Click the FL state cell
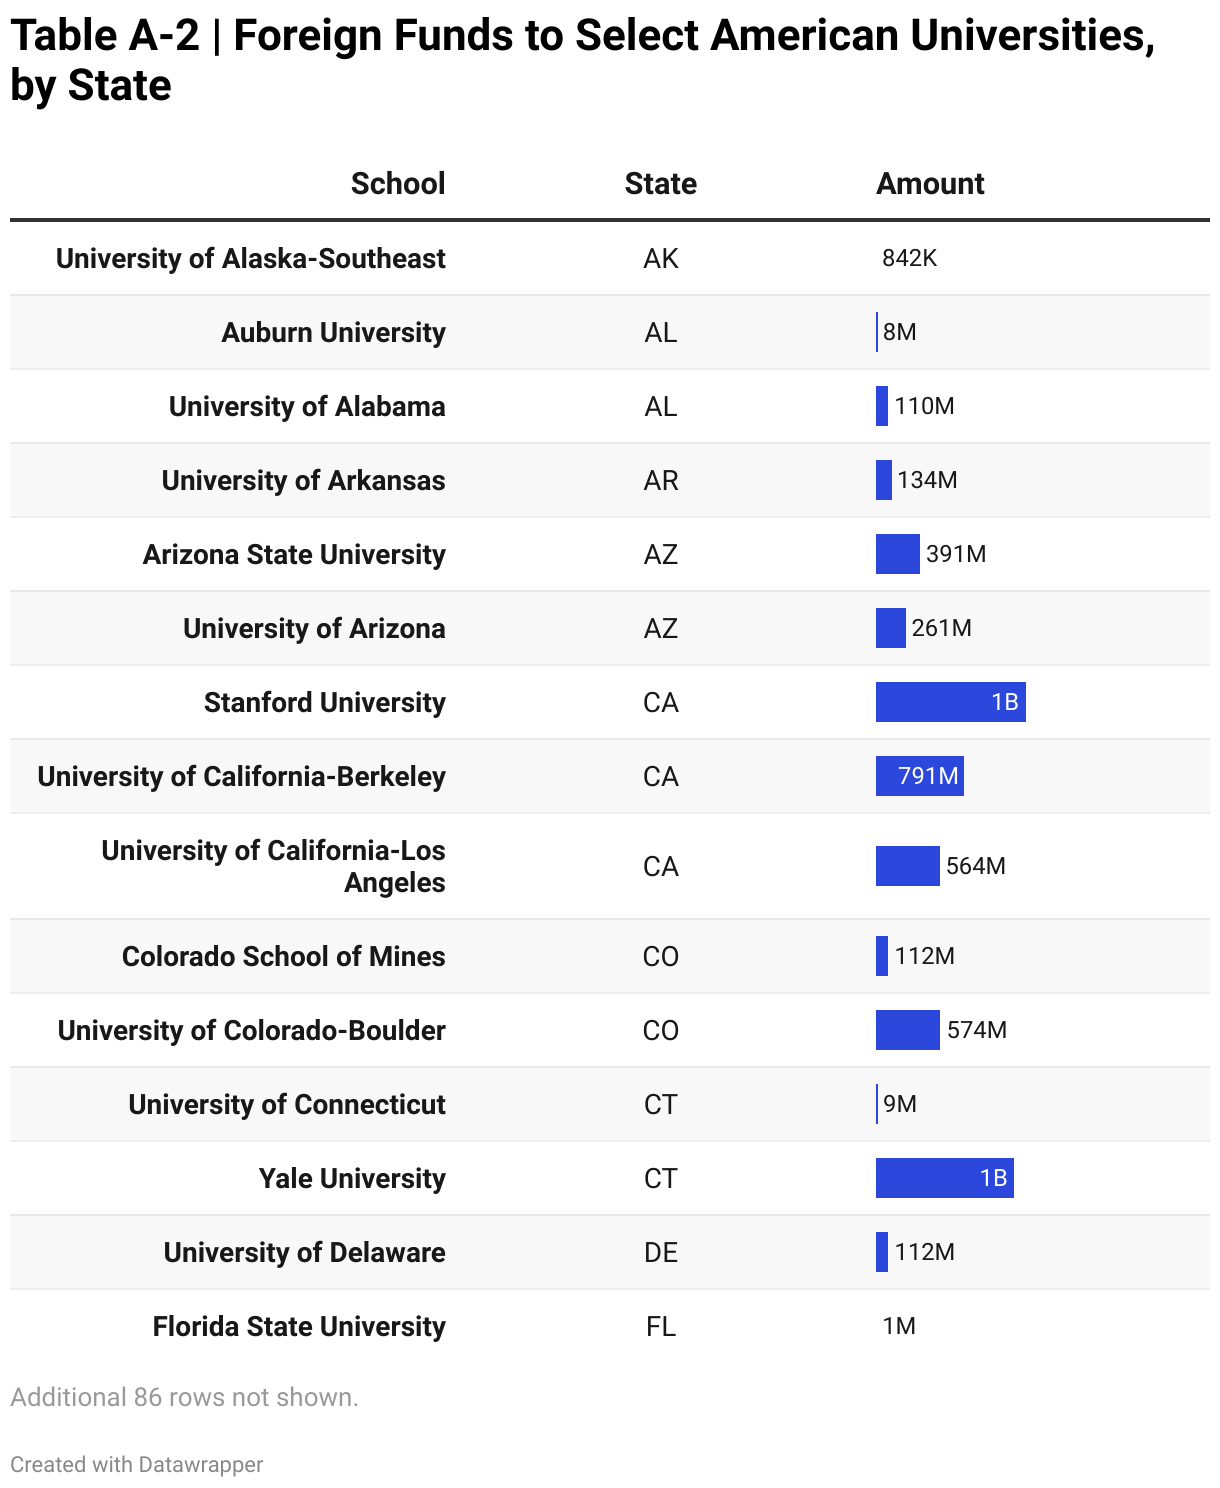Screen dimensions: 1220x1488 [660, 1327]
